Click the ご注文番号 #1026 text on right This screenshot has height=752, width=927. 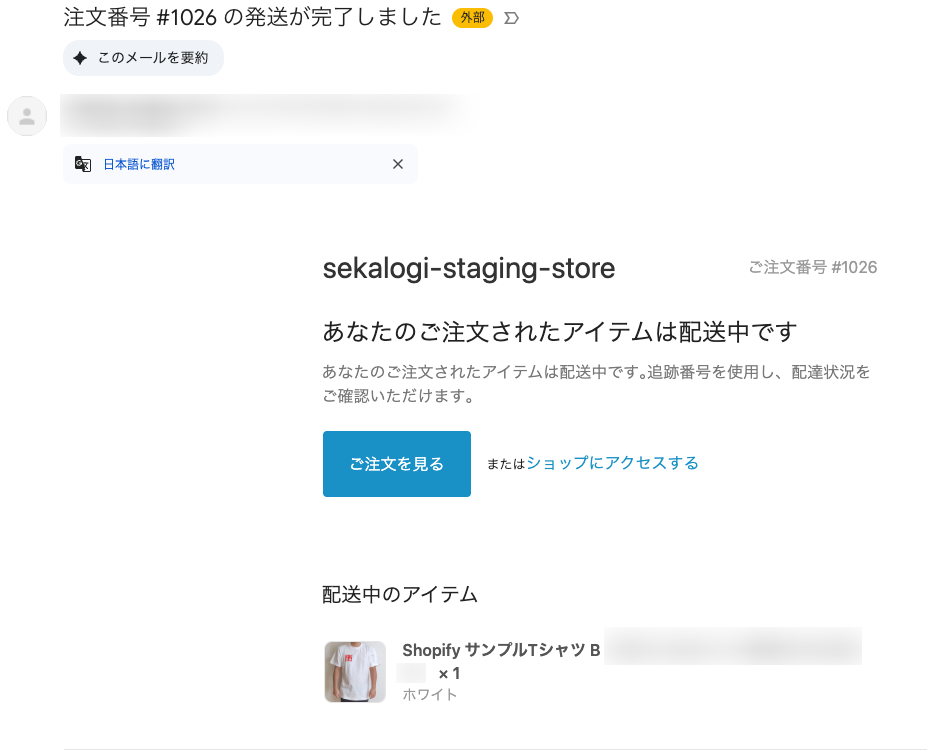(x=812, y=267)
